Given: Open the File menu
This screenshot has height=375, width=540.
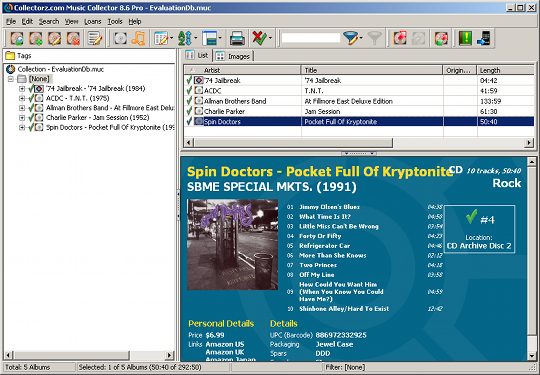Looking at the screenshot, I should (x=11, y=21).
